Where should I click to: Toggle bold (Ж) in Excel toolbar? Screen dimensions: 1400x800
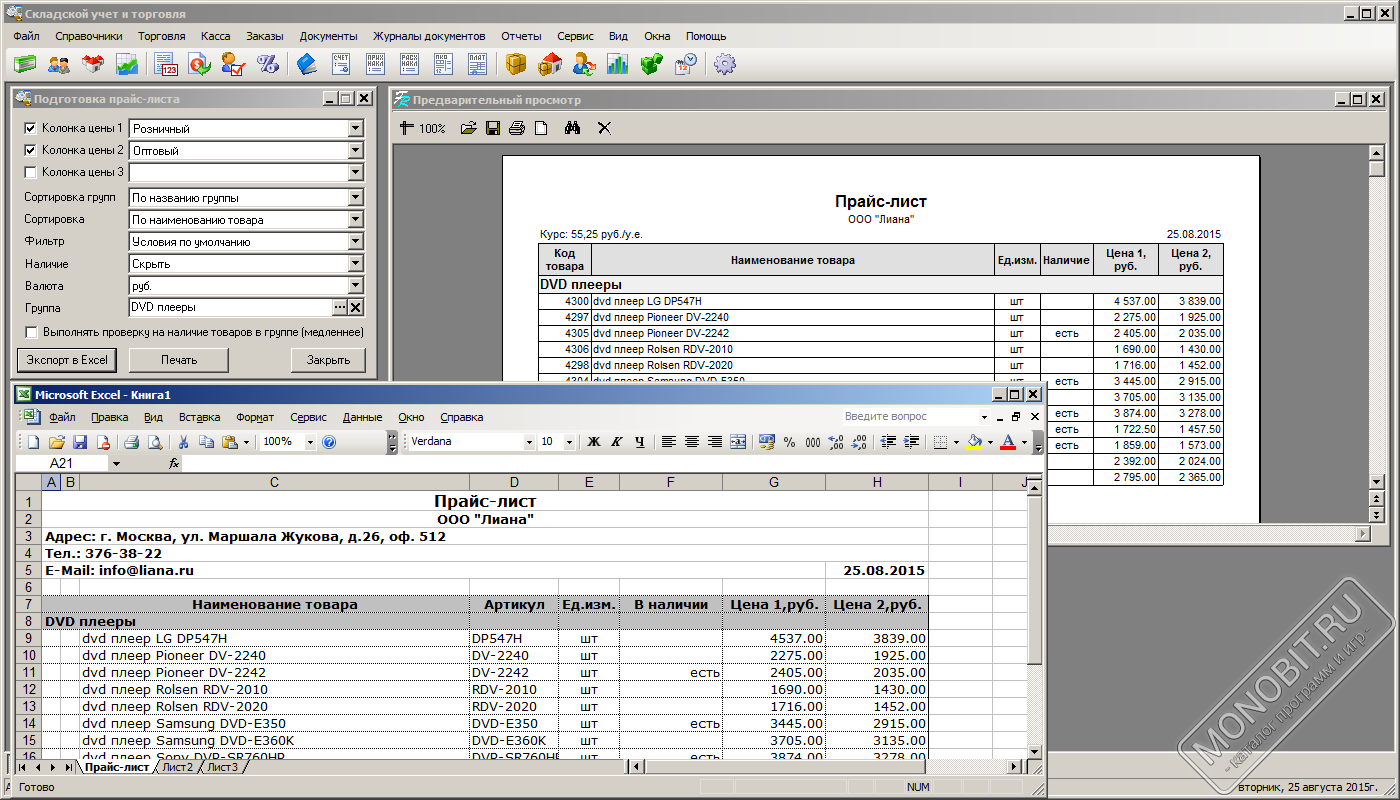(x=594, y=442)
